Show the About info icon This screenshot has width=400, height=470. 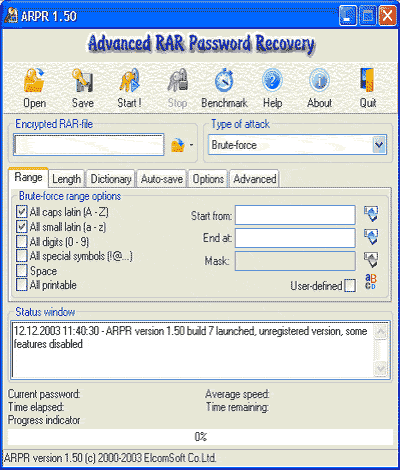click(x=319, y=80)
